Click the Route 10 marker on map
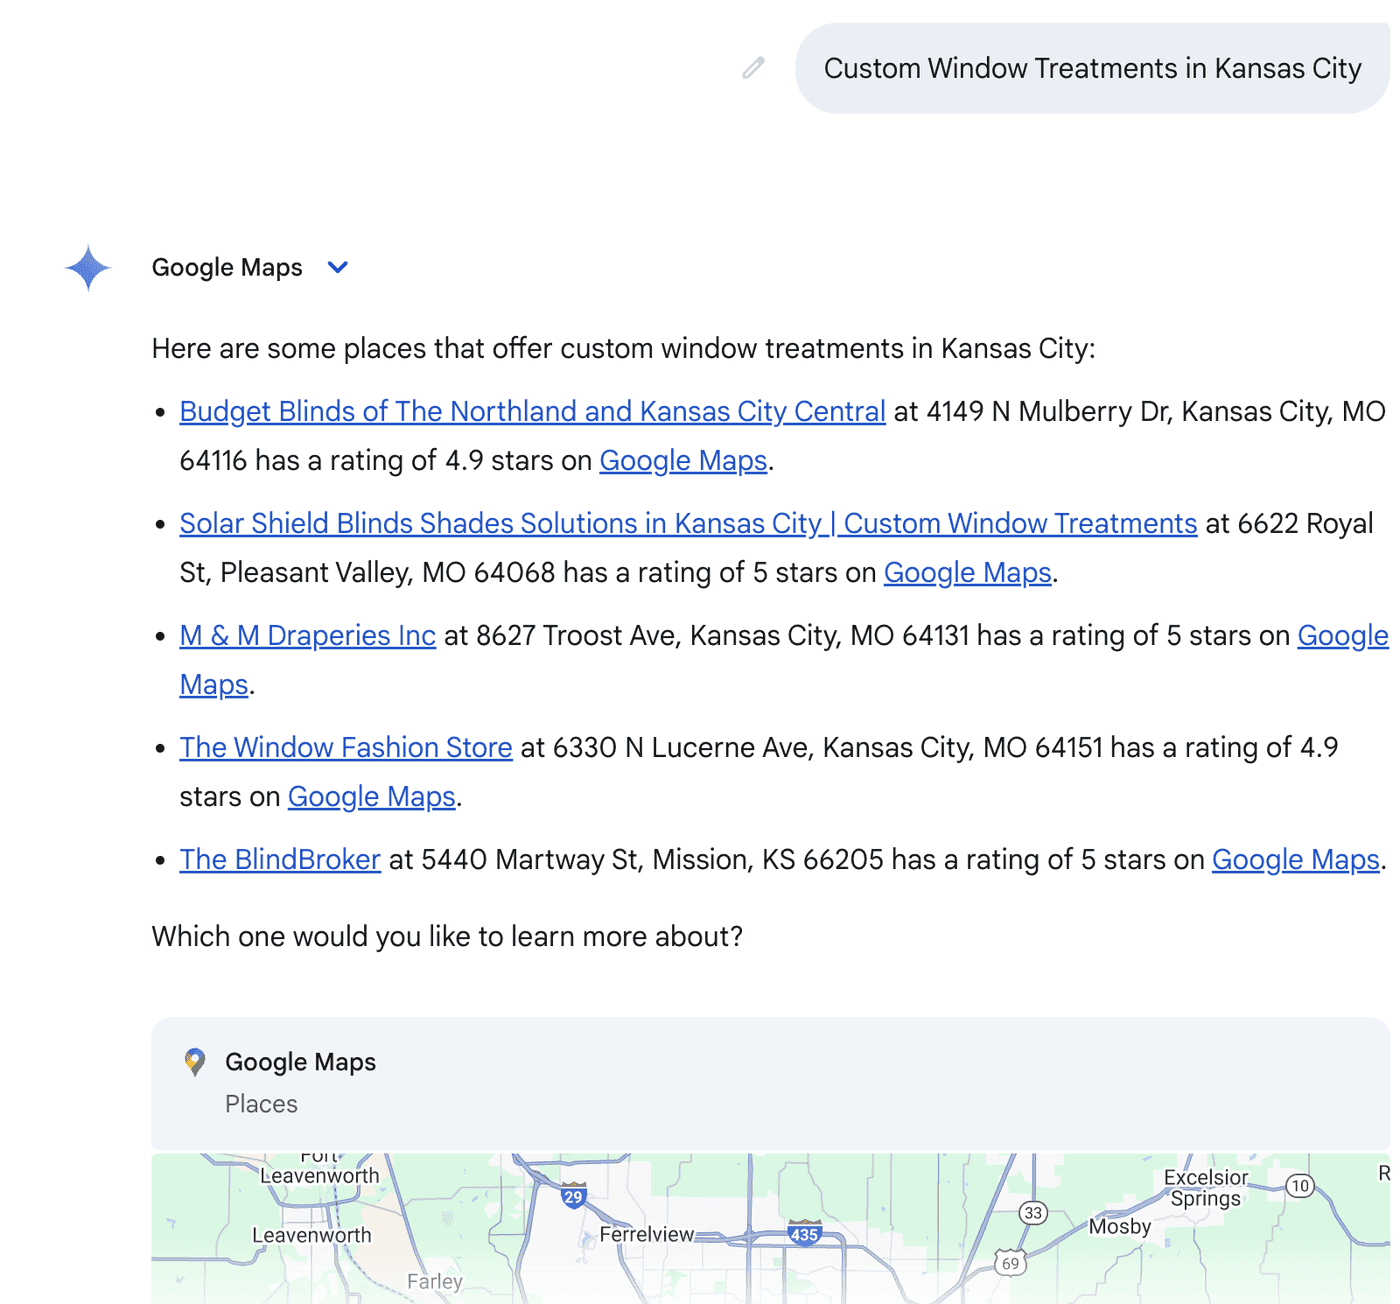1400x1304 pixels. point(1299,1186)
